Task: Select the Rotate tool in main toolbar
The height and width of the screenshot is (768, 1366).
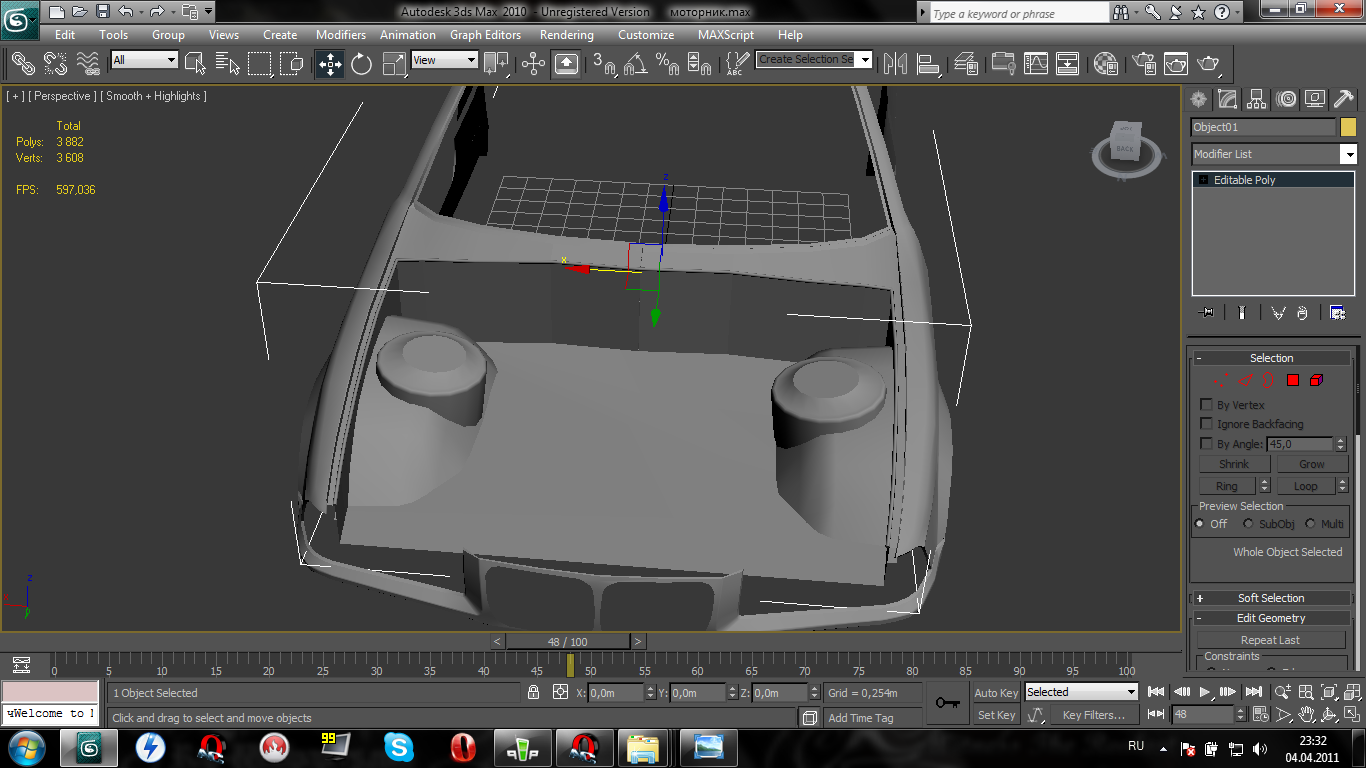Action: coord(361,64)
